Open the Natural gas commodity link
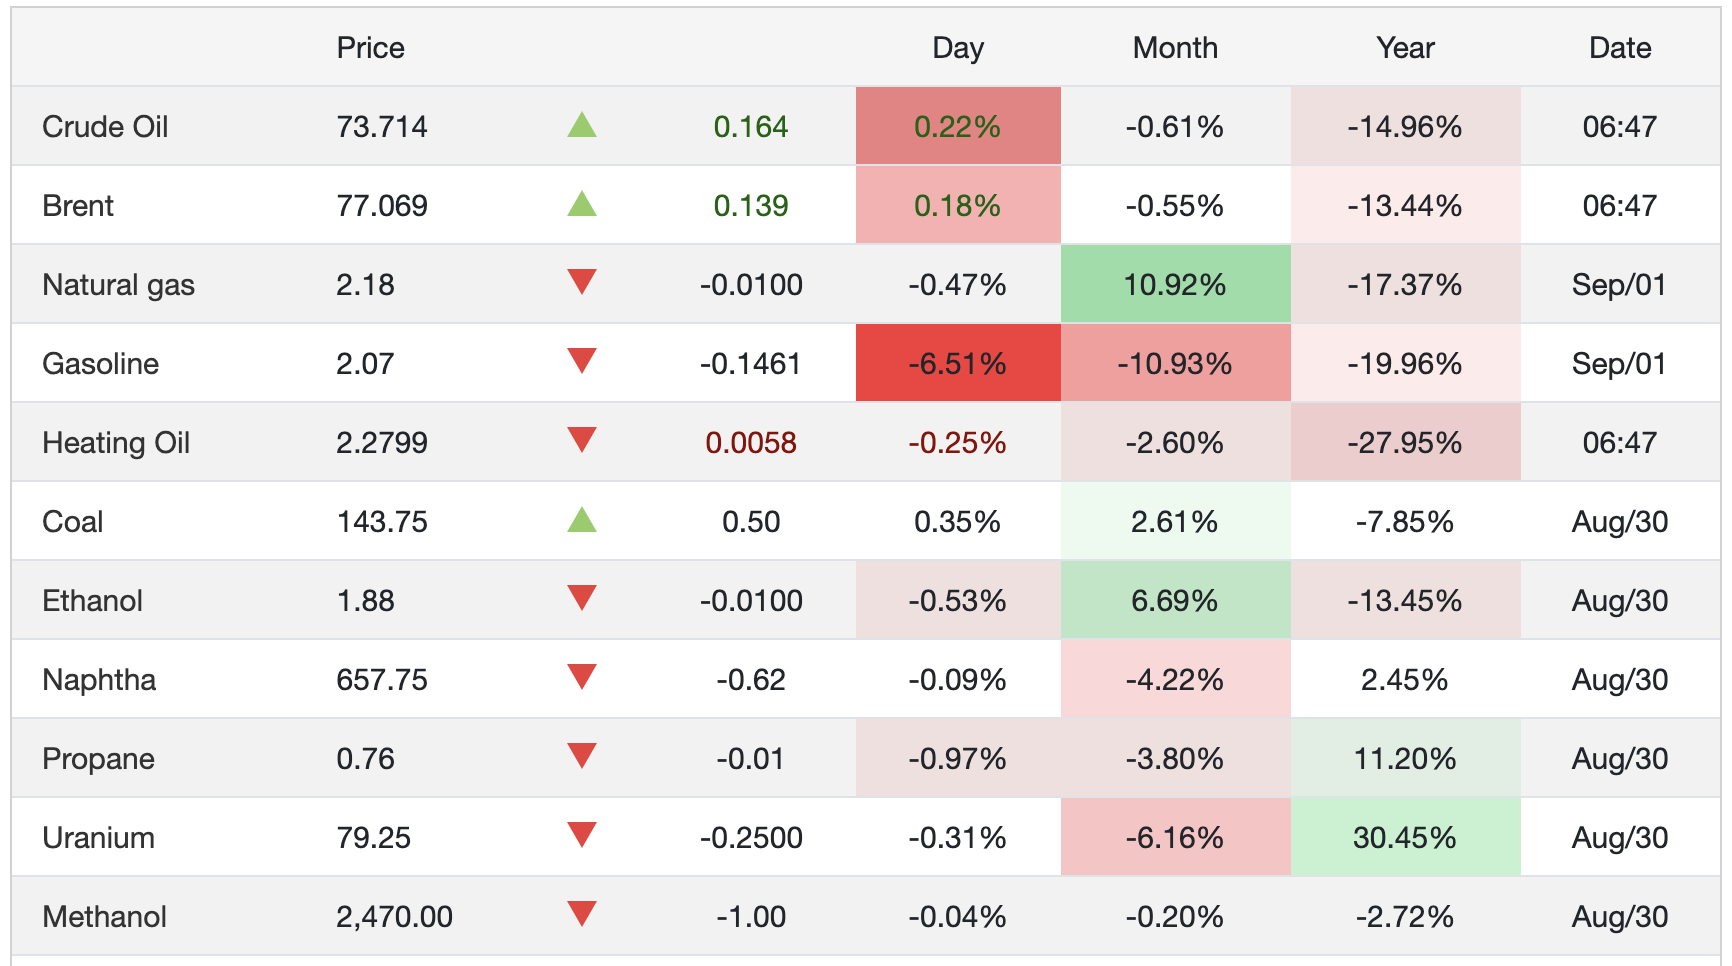1732x966 pixels. click(x=118, y=285)
